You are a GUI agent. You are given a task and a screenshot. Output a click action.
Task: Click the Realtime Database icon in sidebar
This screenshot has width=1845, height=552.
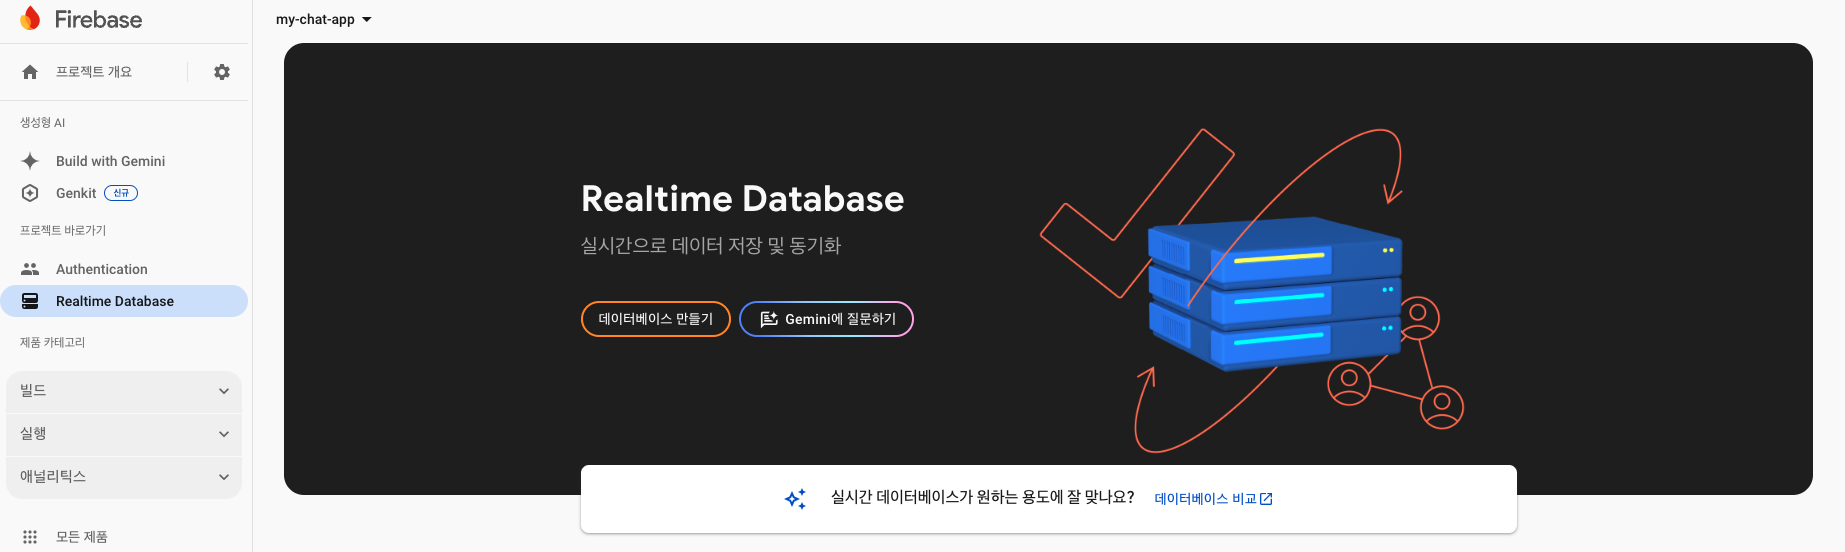click(30, 301)
